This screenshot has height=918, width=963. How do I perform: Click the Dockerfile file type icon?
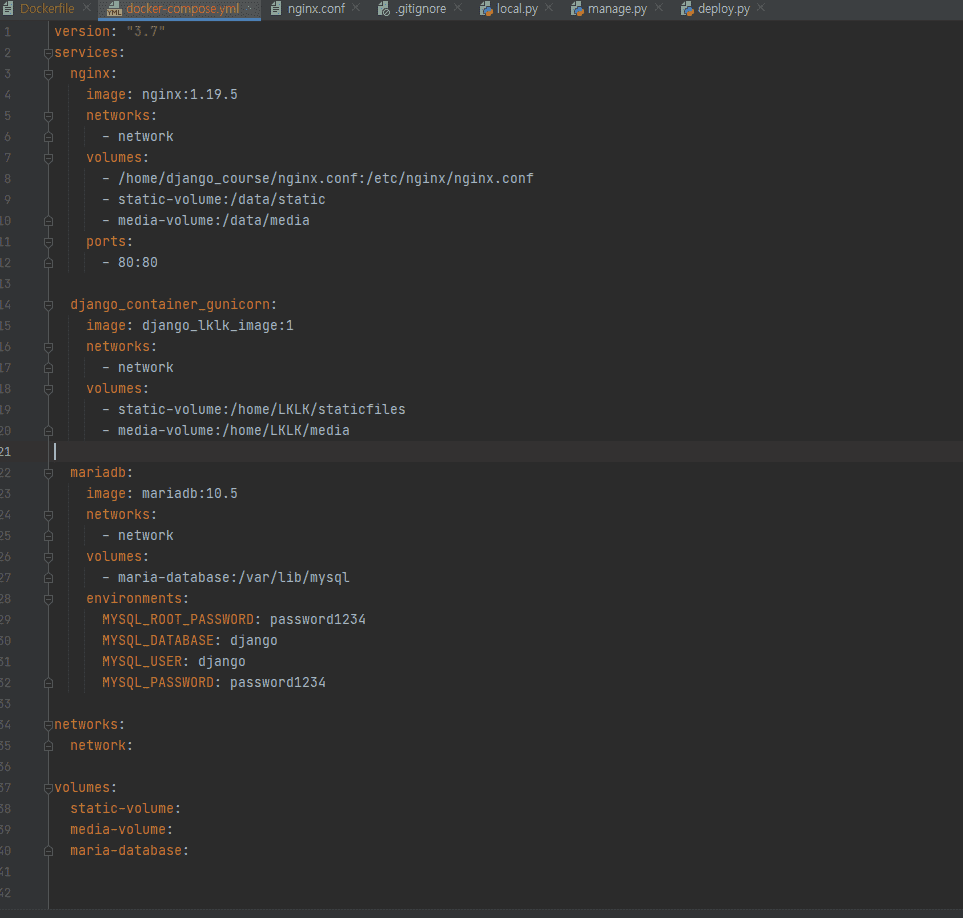(8, 9)
